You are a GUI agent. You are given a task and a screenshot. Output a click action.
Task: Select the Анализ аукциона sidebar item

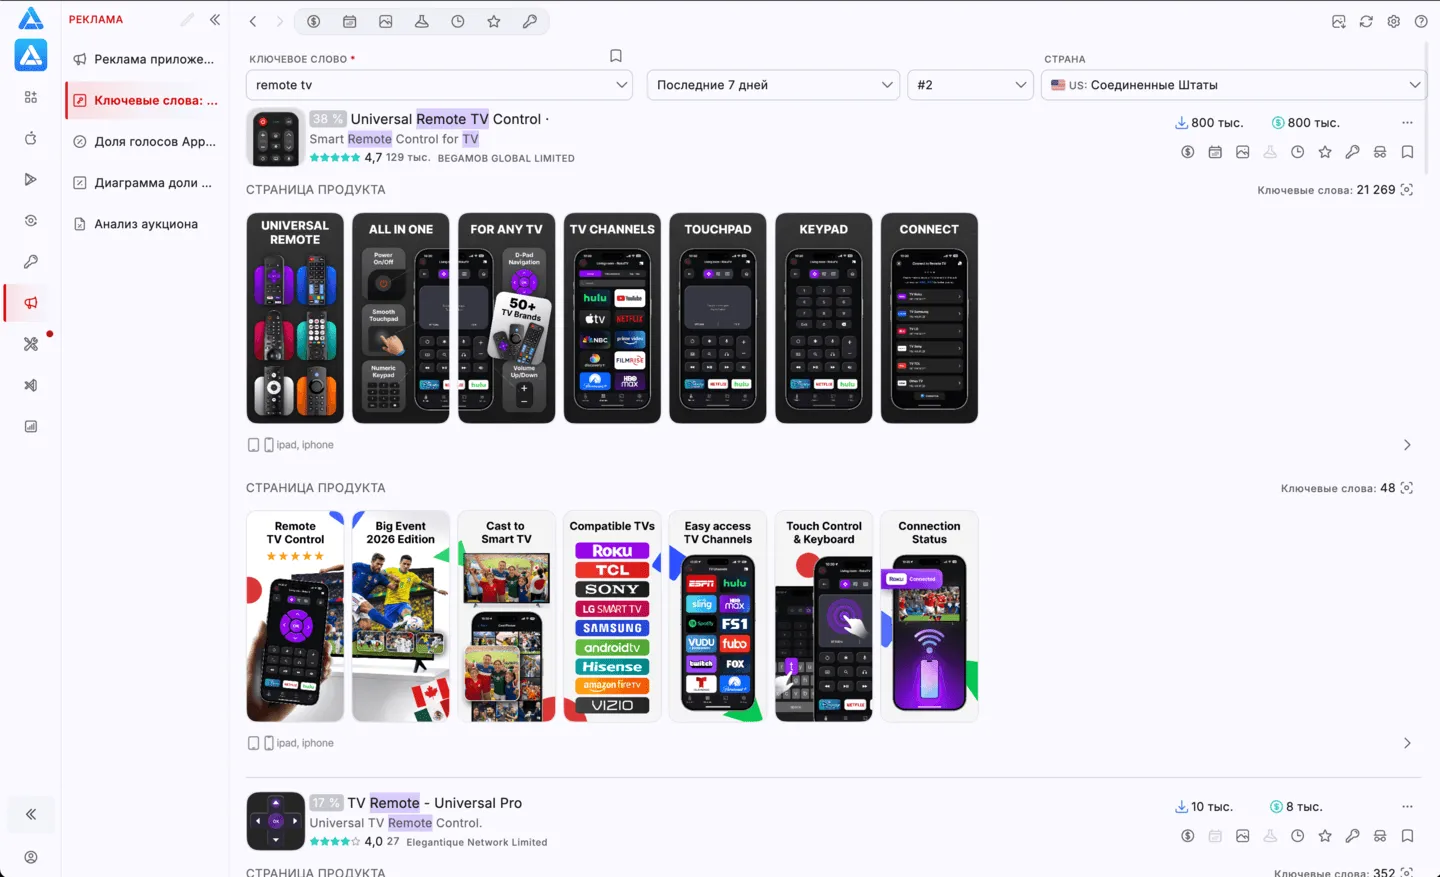144,224
